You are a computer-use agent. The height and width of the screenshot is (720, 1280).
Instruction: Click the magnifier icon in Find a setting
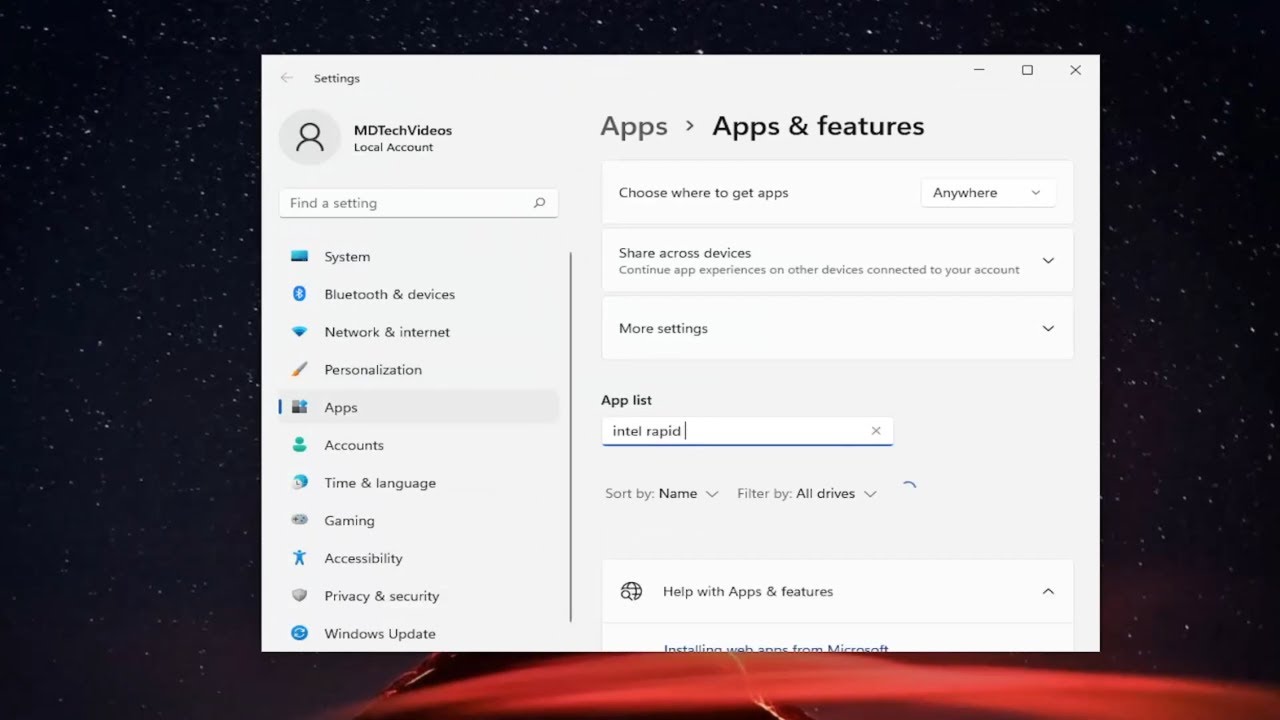pyautogui.click(x=539, y=203)
